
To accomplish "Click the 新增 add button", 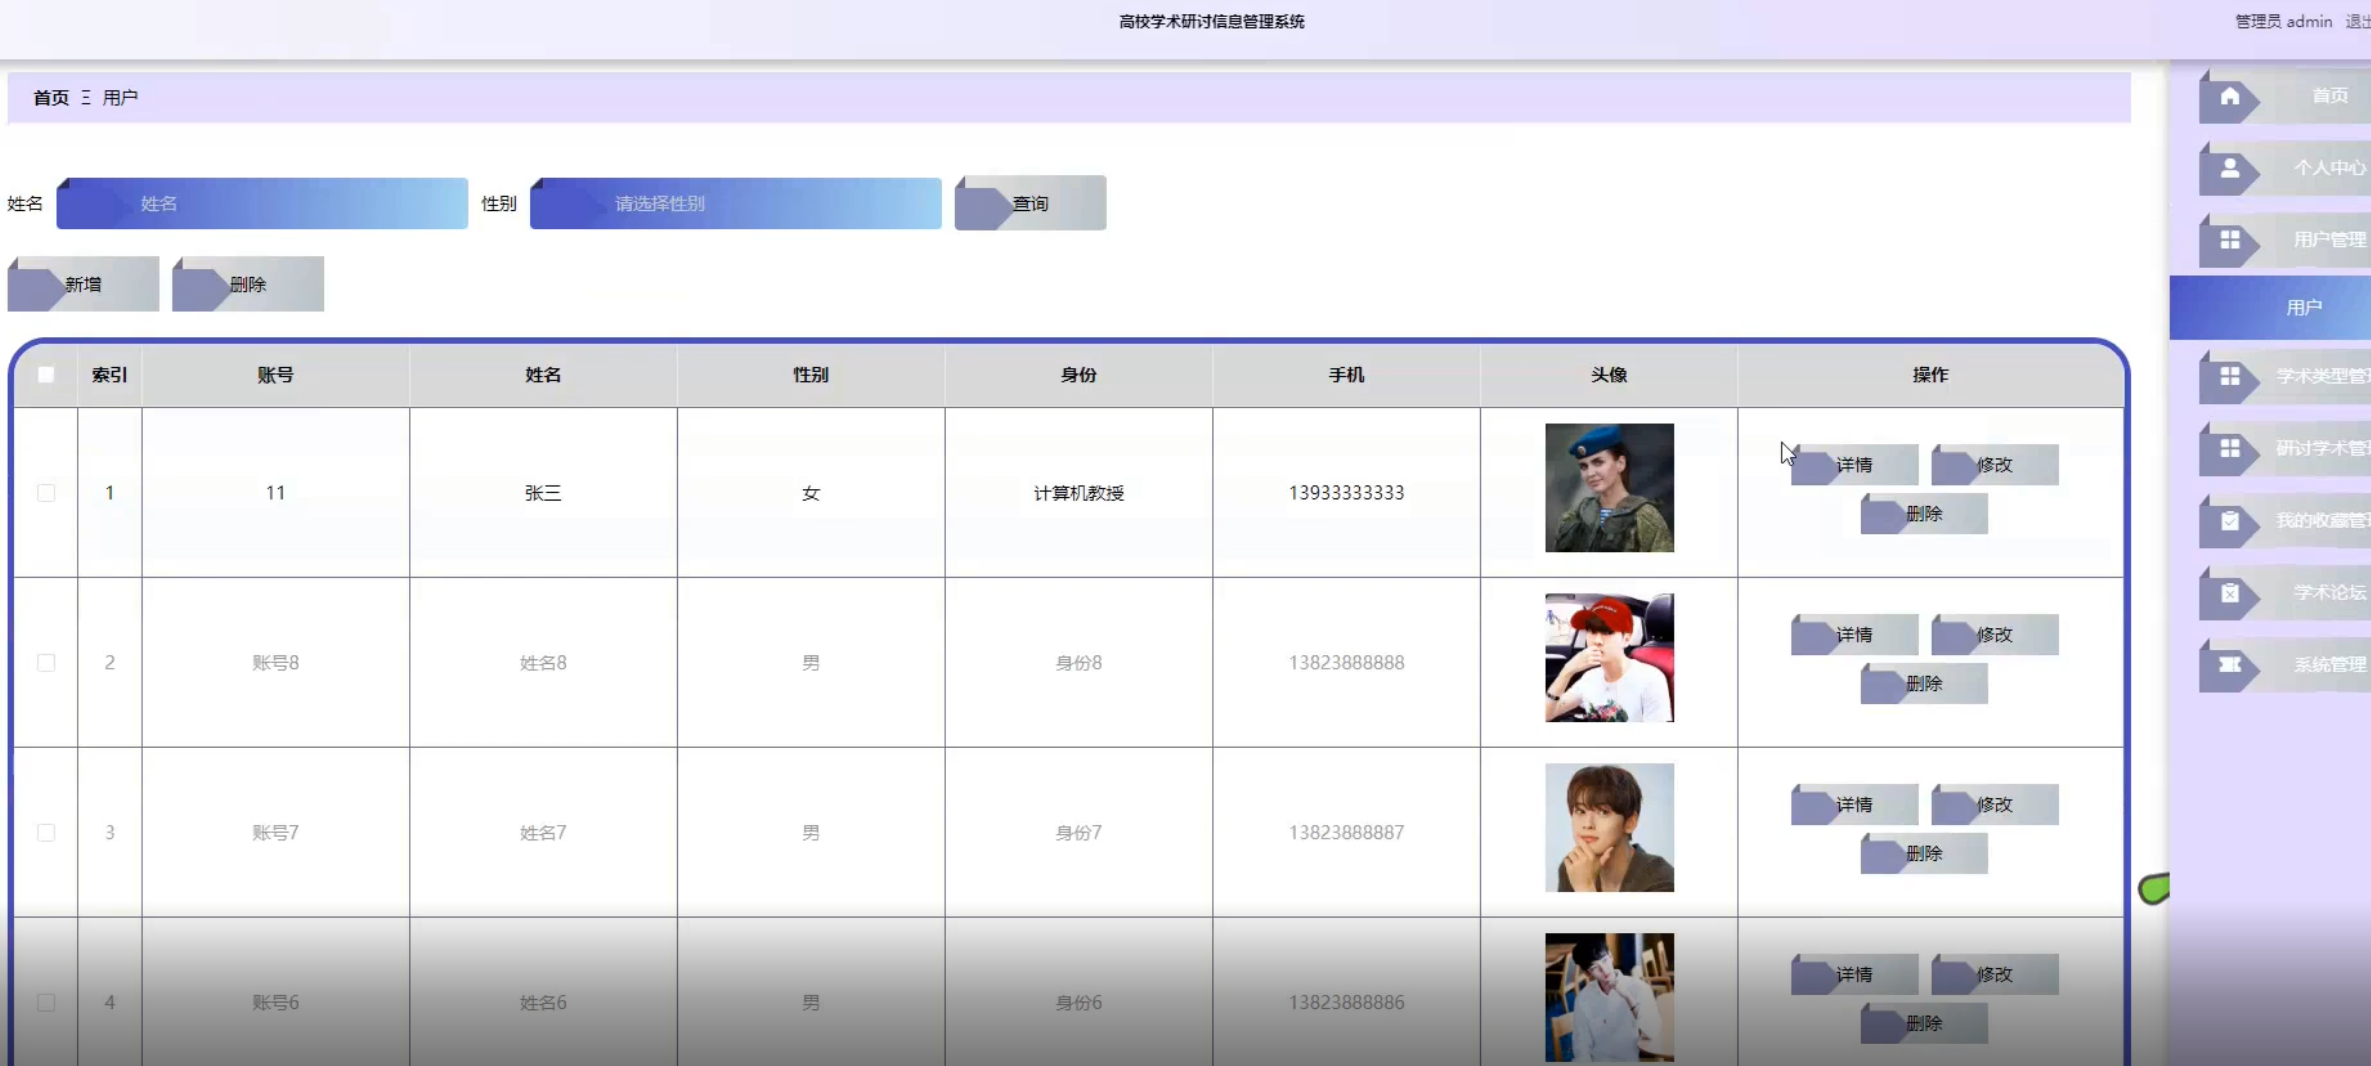I will tap(83, 285).
